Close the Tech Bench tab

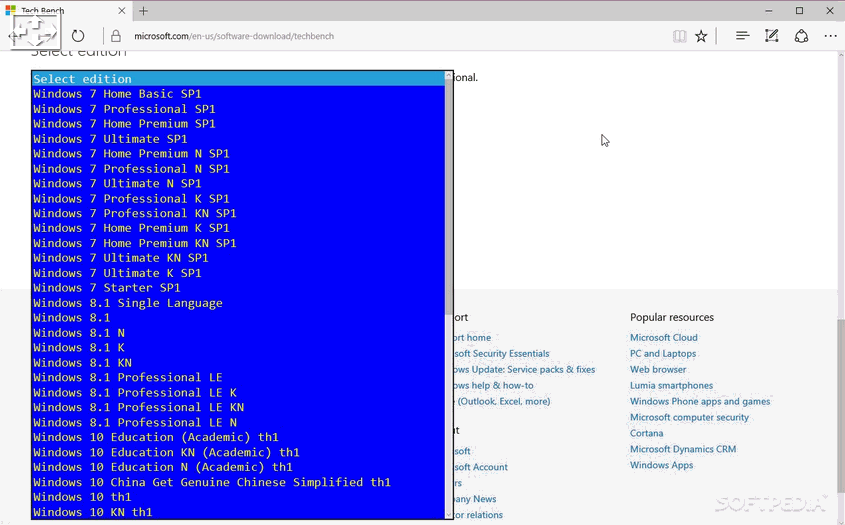[121, 11]
